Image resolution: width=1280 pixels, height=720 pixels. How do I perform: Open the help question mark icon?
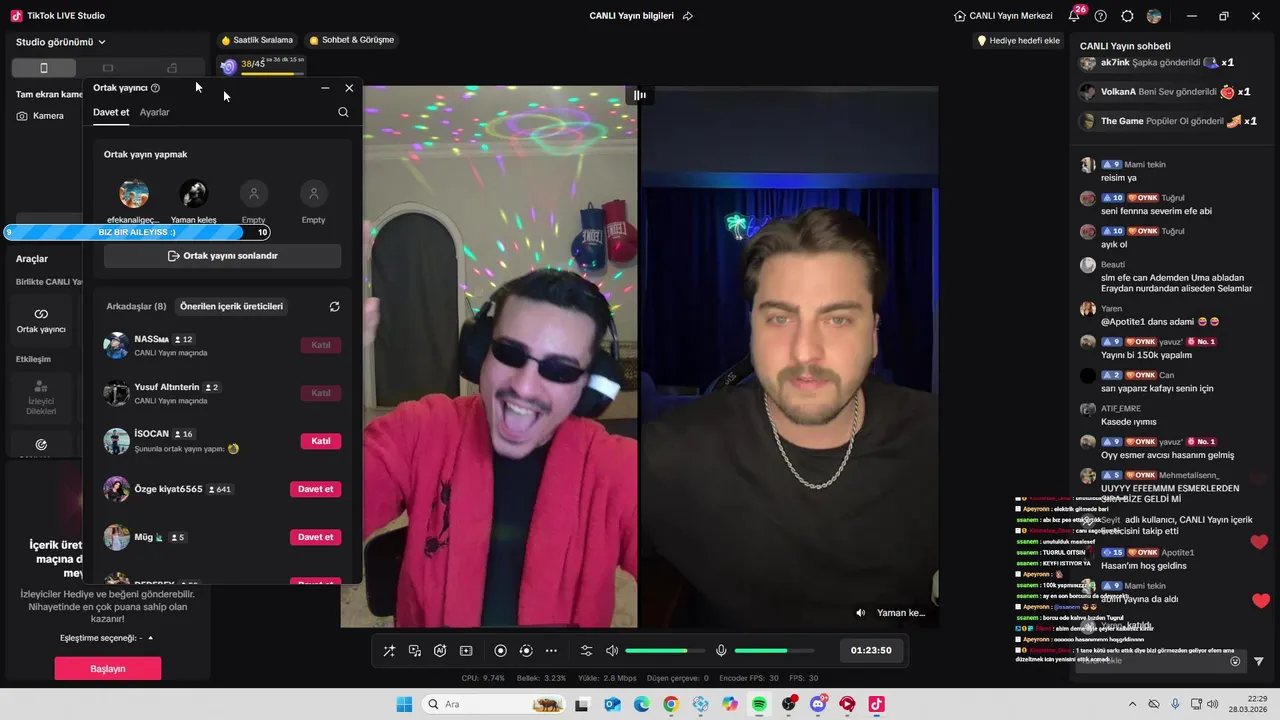pyautogui.click(x=1101, y=16)
